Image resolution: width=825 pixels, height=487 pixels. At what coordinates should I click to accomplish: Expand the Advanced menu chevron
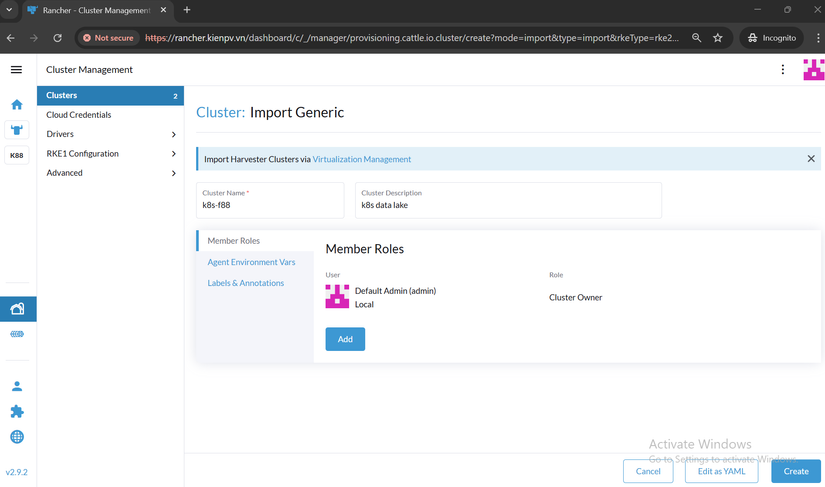point(173,173)
